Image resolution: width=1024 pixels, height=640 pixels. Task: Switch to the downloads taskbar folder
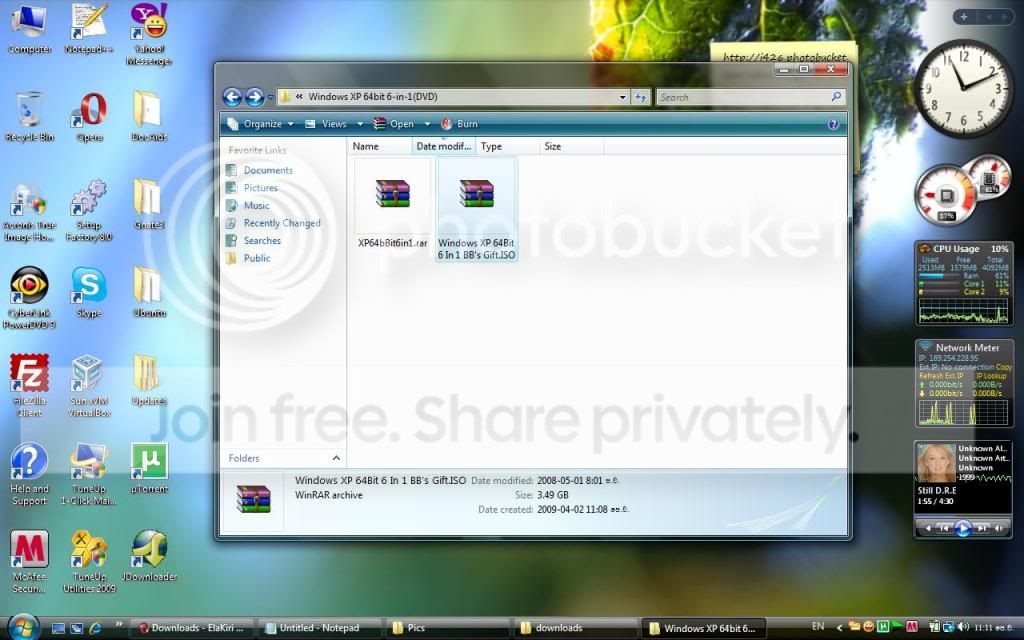click(x=575, y=628)
